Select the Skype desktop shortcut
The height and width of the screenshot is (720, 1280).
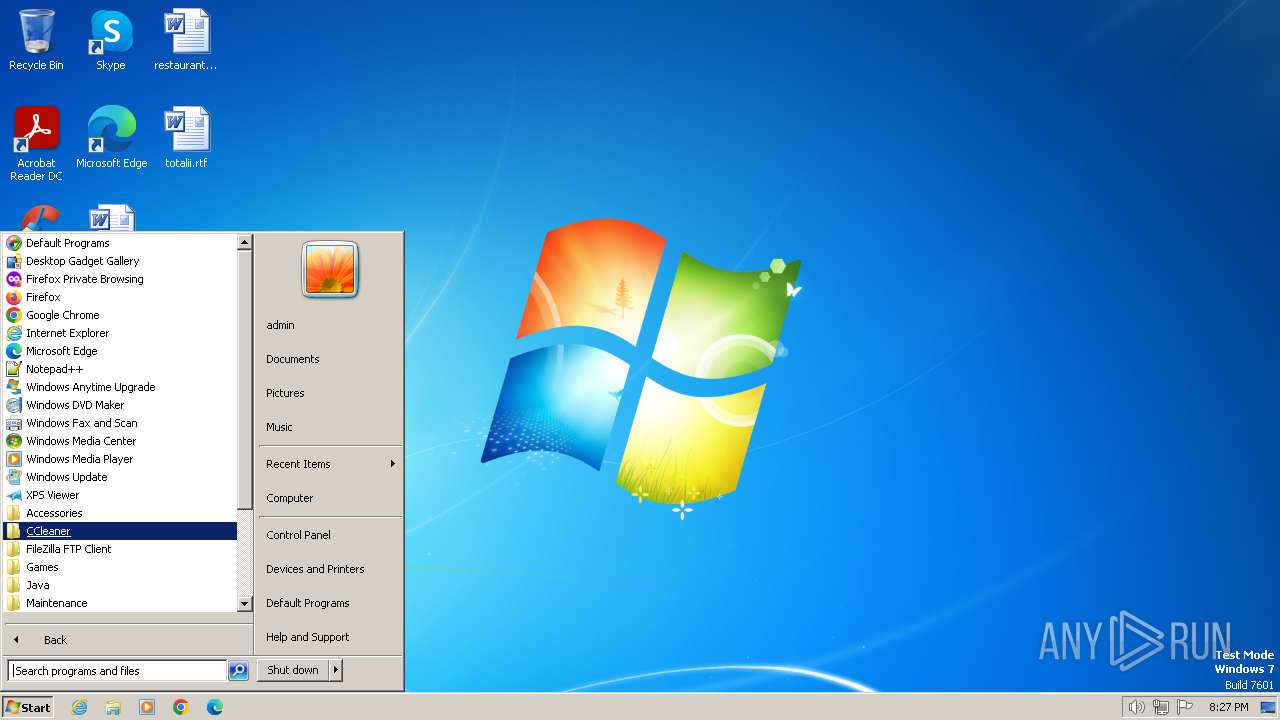[110, 40]
